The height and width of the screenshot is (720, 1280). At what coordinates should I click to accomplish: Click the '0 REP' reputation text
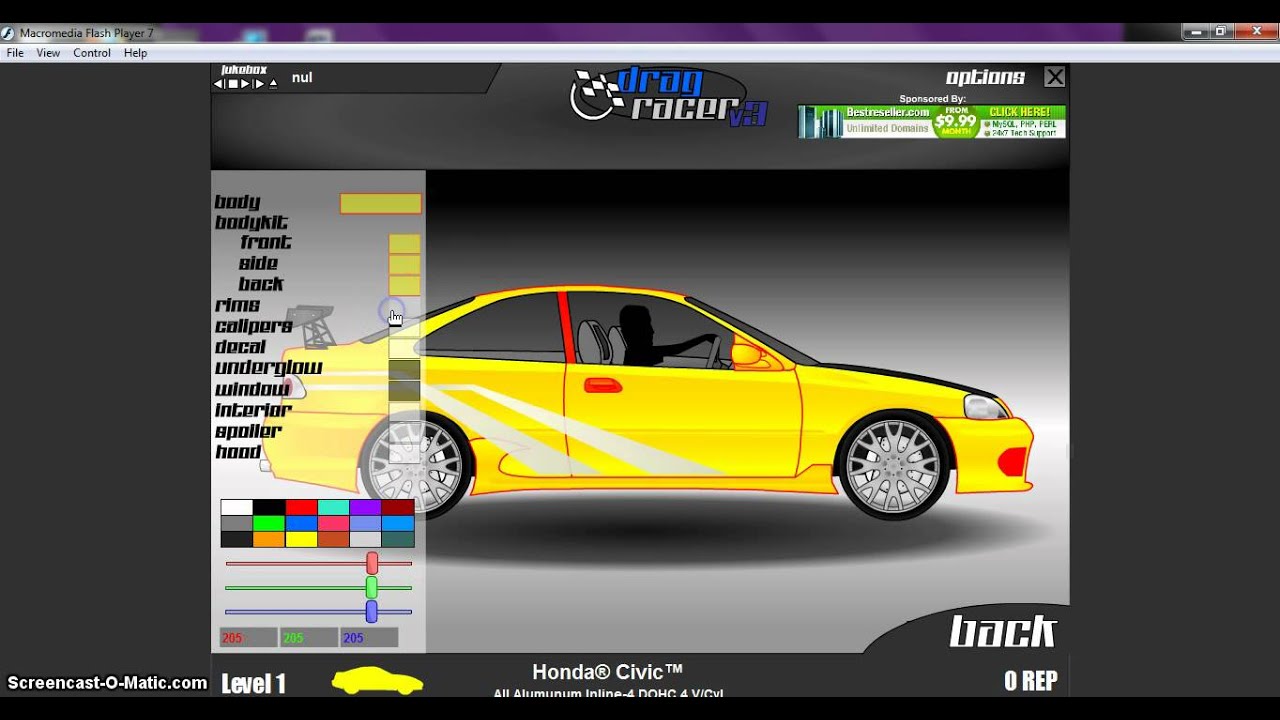click(1031, 682)
